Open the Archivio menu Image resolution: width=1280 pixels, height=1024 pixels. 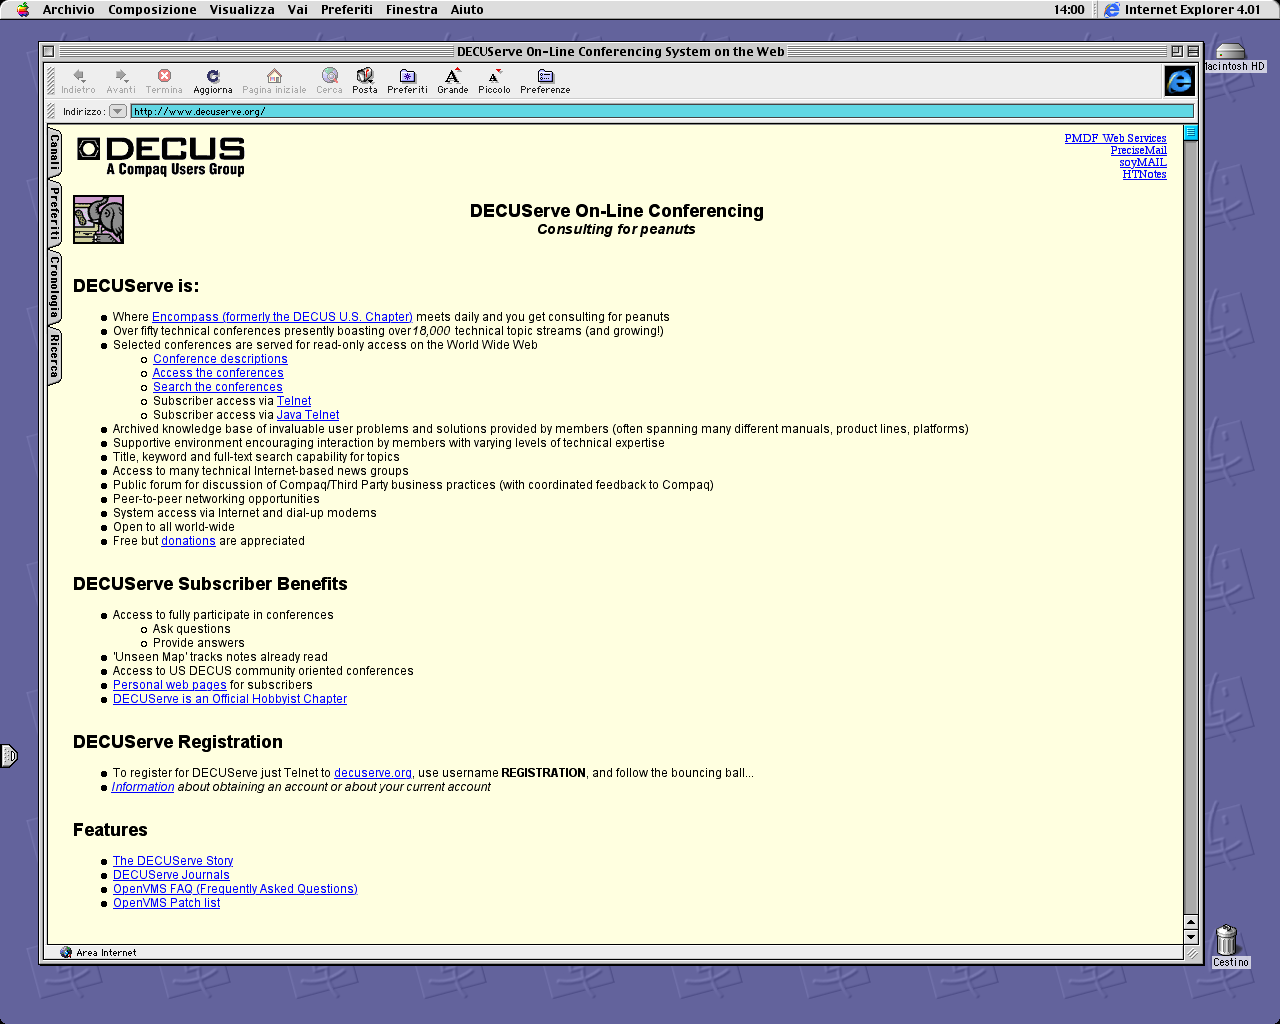pyautogui.click(x=68, y=10)
